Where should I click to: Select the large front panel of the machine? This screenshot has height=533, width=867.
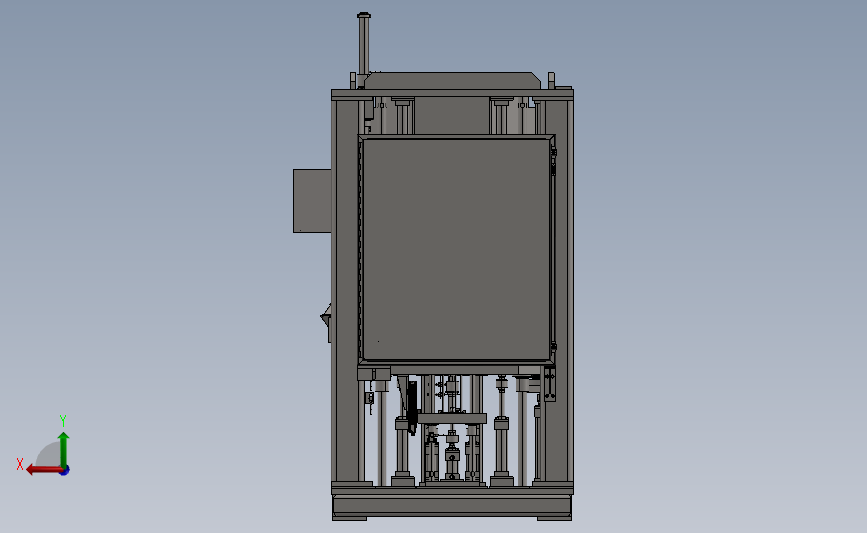[456, 249]
